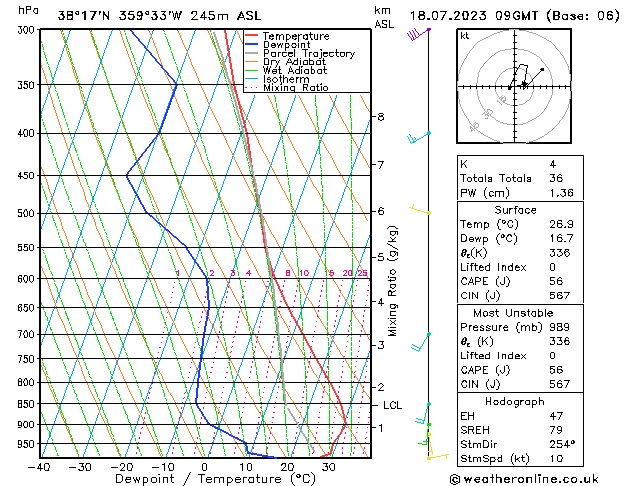Click the 'hPa' axis unit label
Screen dimensions: 629x486
[28, 10]
